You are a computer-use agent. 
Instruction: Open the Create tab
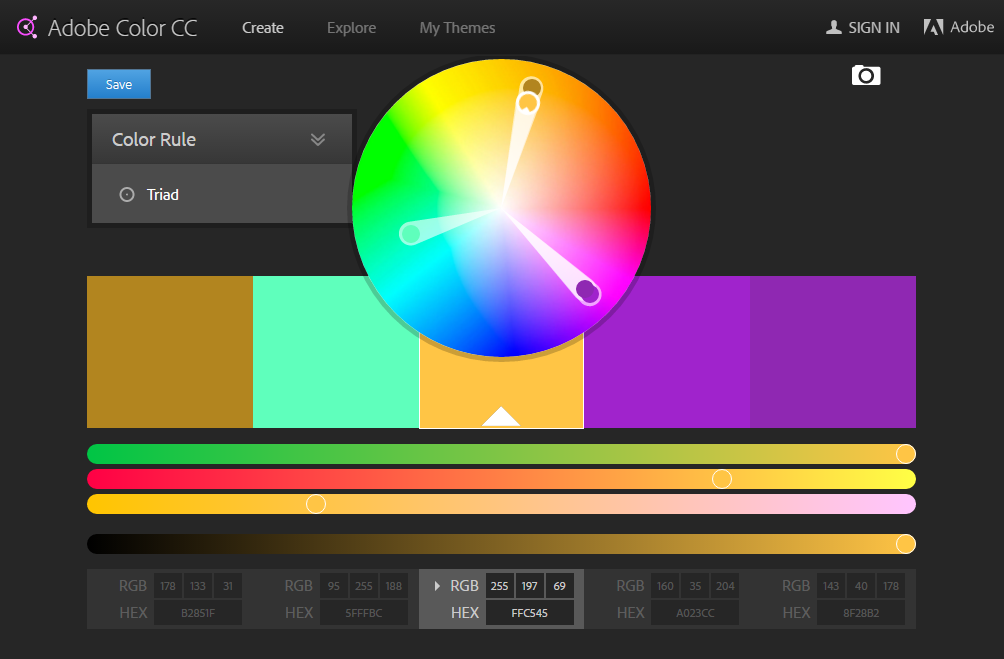pos(263,28)
